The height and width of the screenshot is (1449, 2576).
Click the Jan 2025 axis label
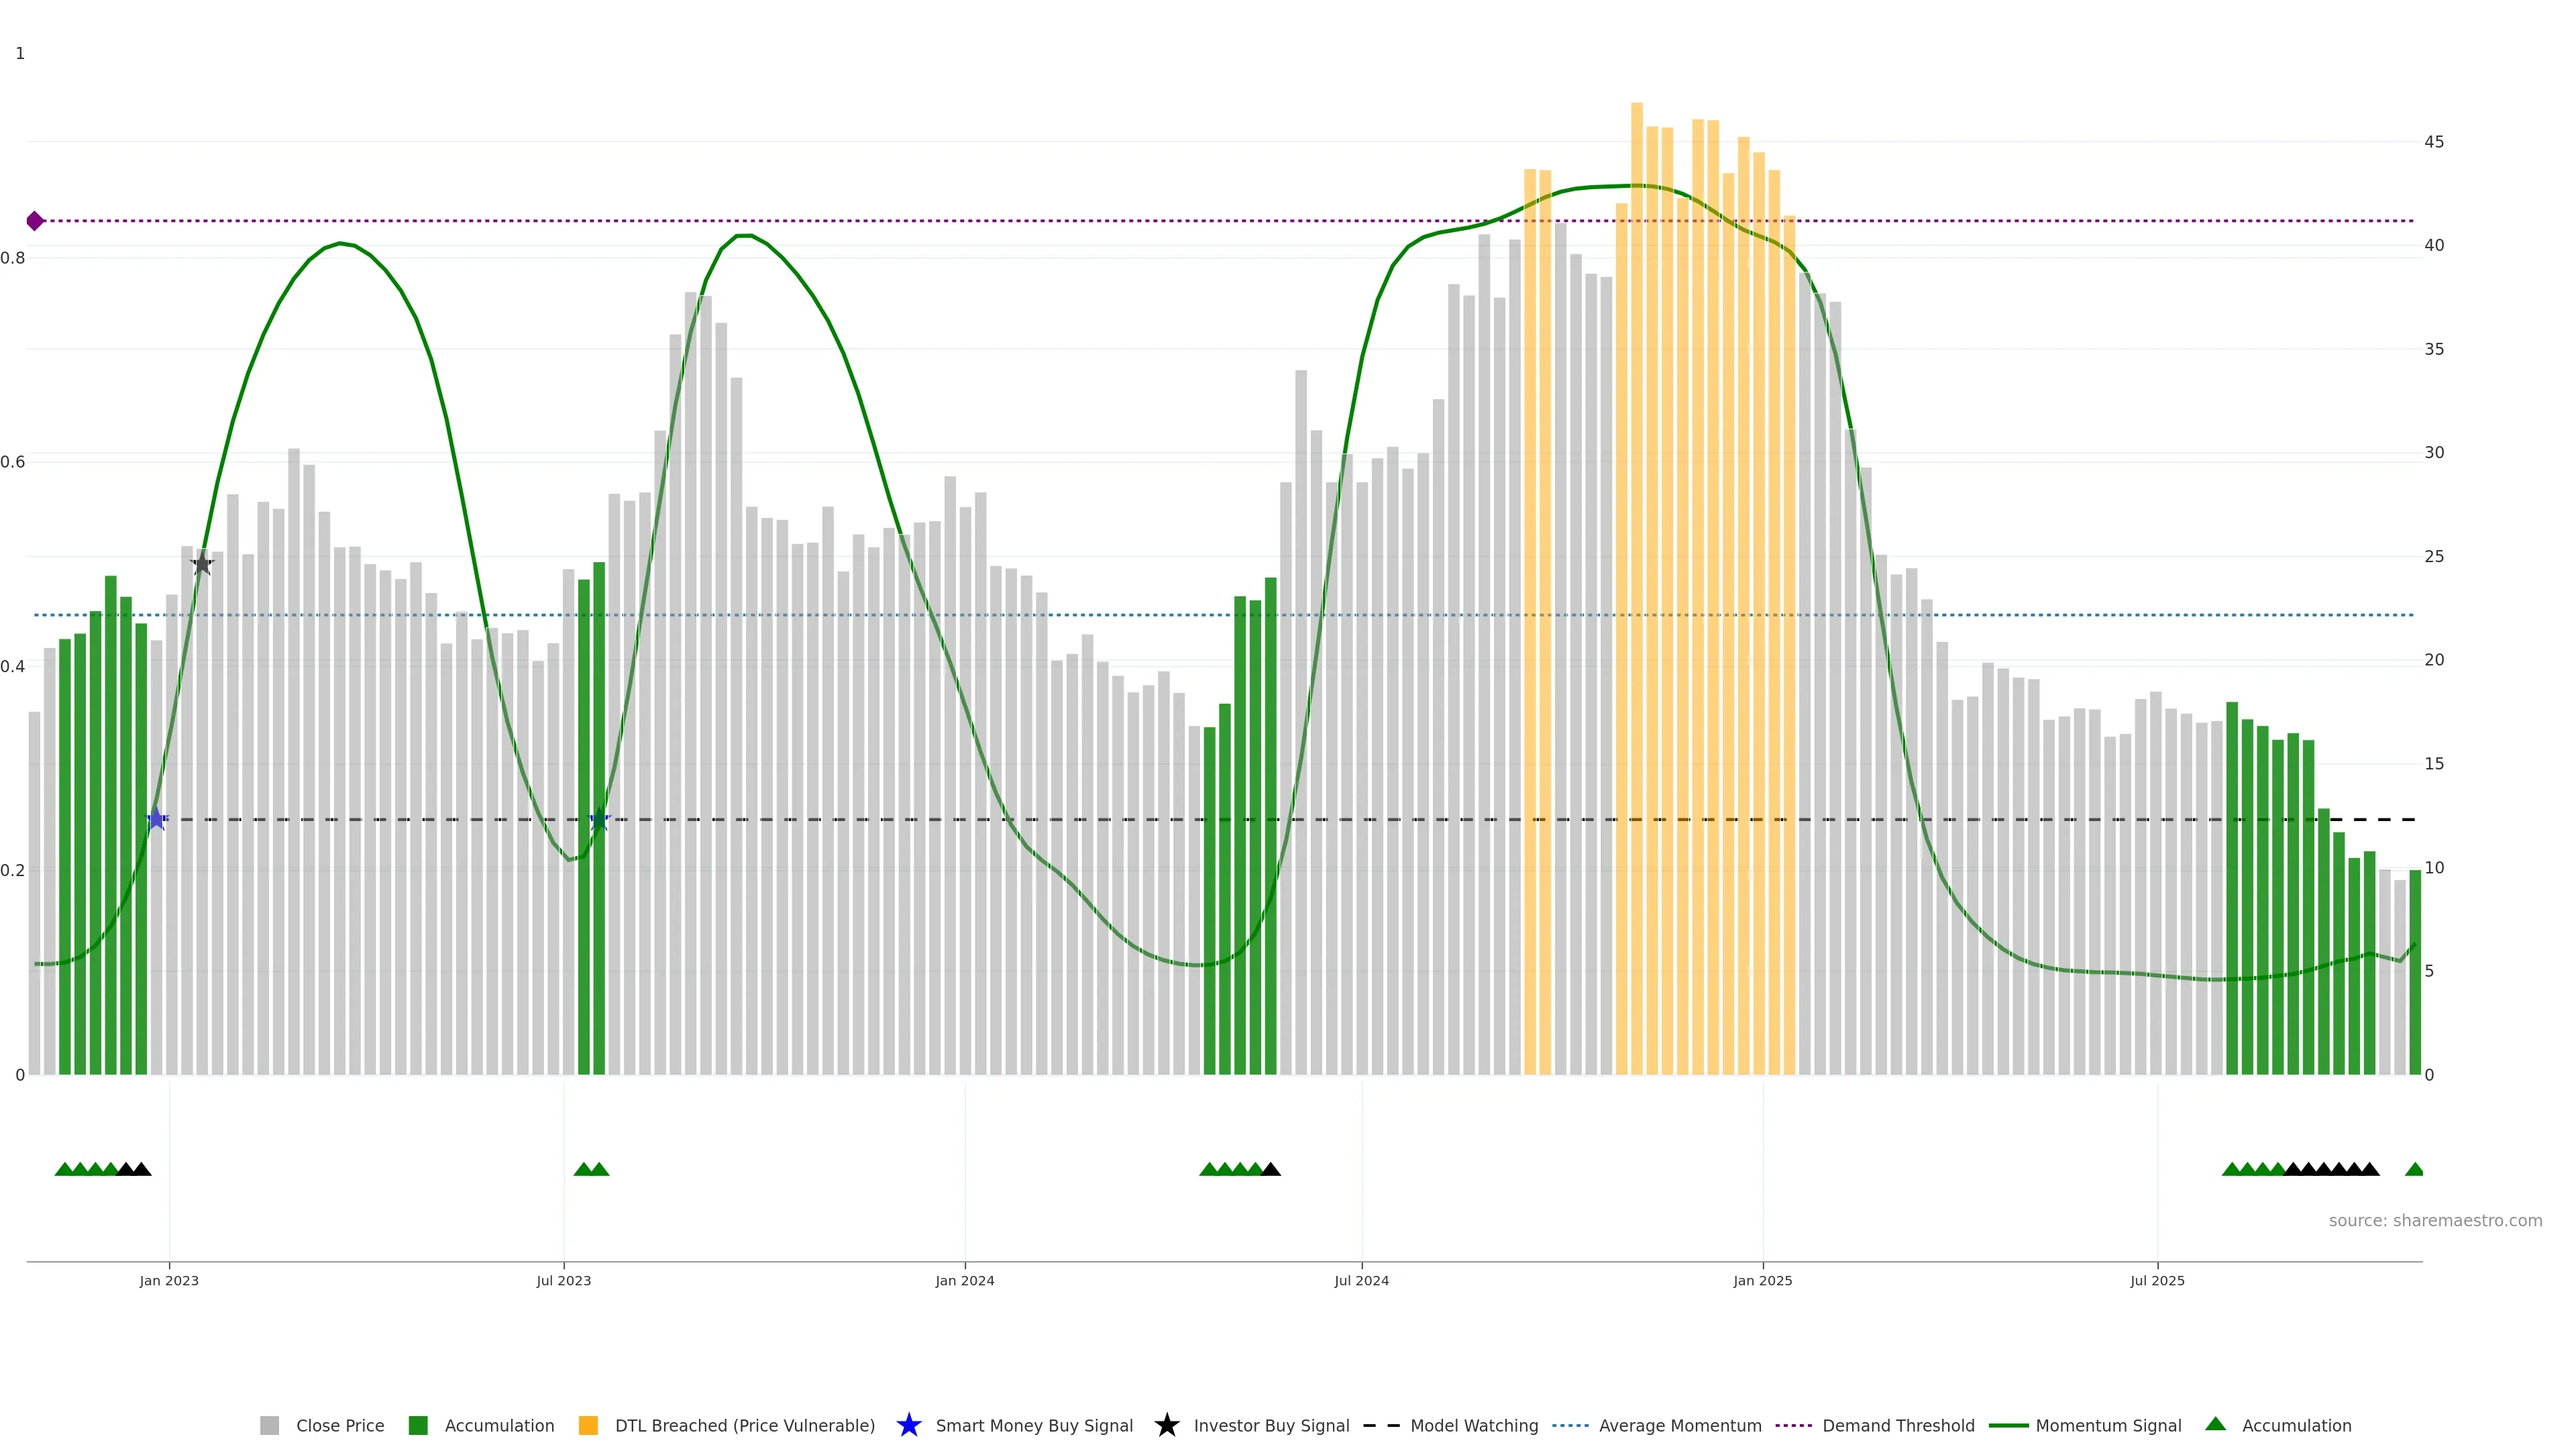coord(1762,1280)
